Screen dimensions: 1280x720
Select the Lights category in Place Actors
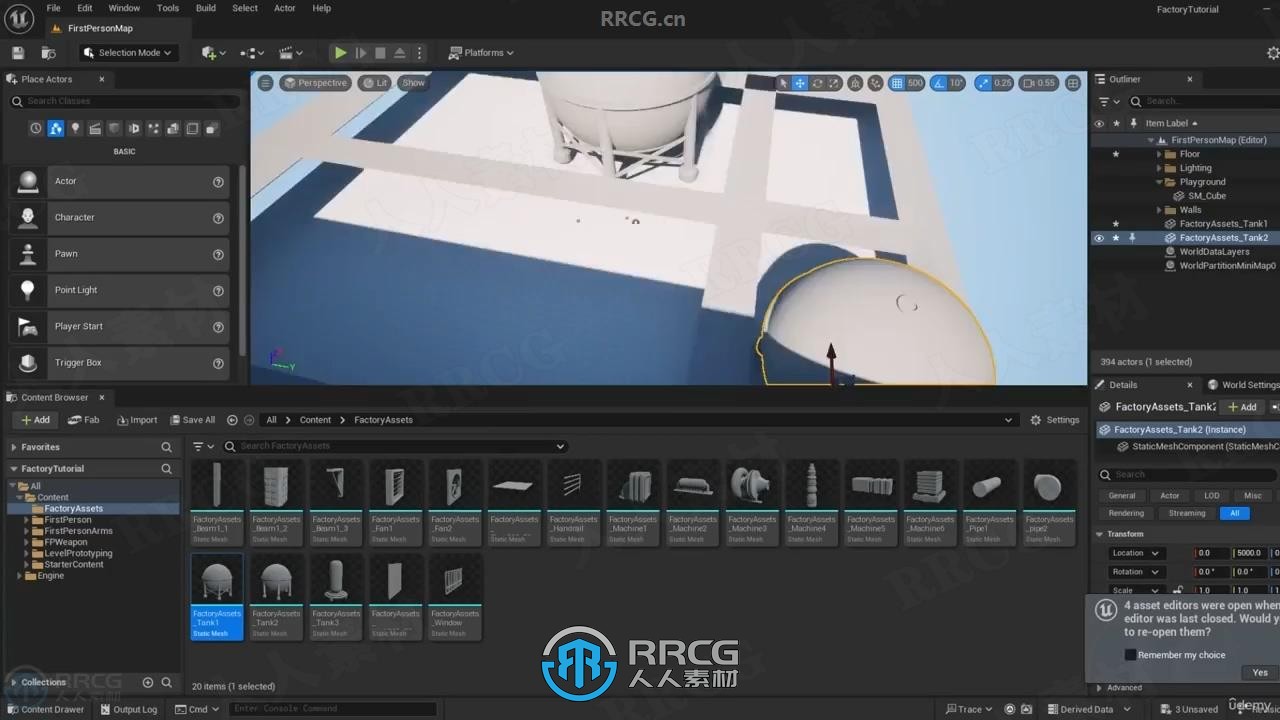coord(75,129)
